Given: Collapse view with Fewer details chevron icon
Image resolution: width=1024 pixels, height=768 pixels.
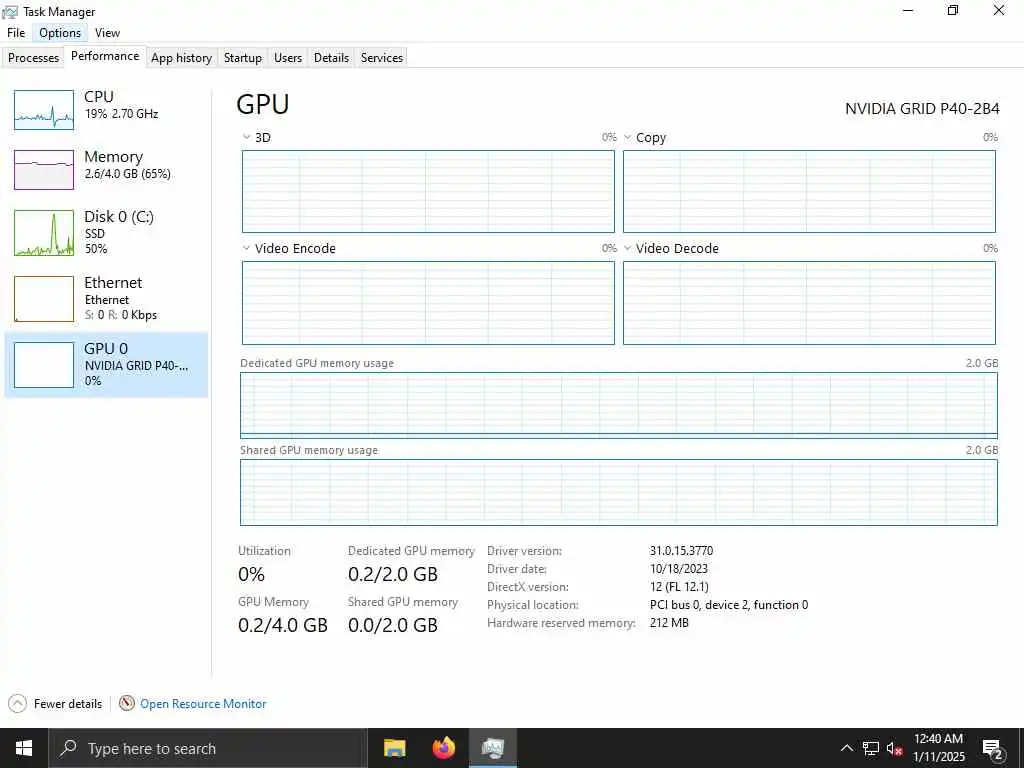Looking at the screenshot, I should [x=18, y=703].
